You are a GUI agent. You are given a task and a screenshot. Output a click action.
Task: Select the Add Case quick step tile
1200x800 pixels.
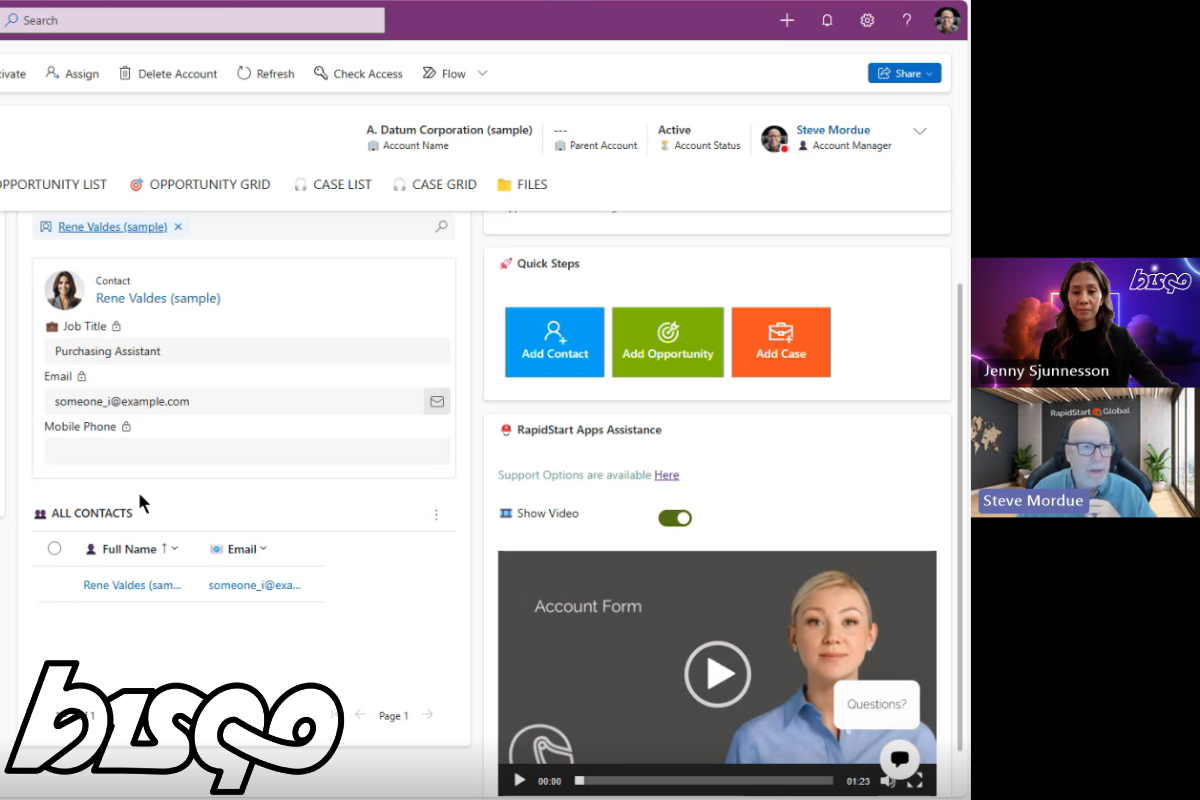coord(781,342)
